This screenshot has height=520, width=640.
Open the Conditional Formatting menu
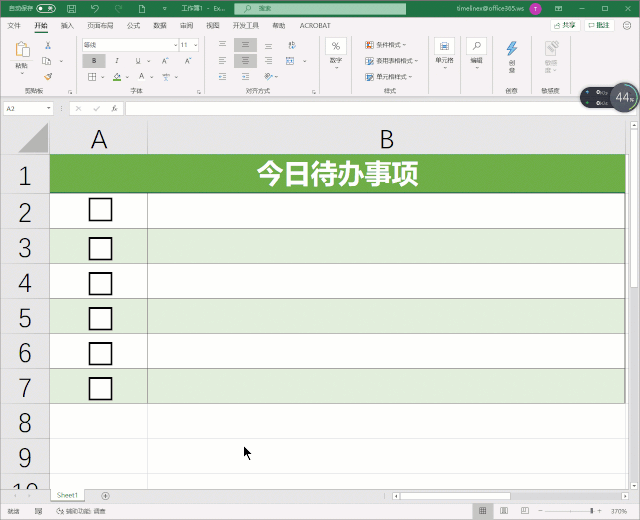(x=386, y=45)
